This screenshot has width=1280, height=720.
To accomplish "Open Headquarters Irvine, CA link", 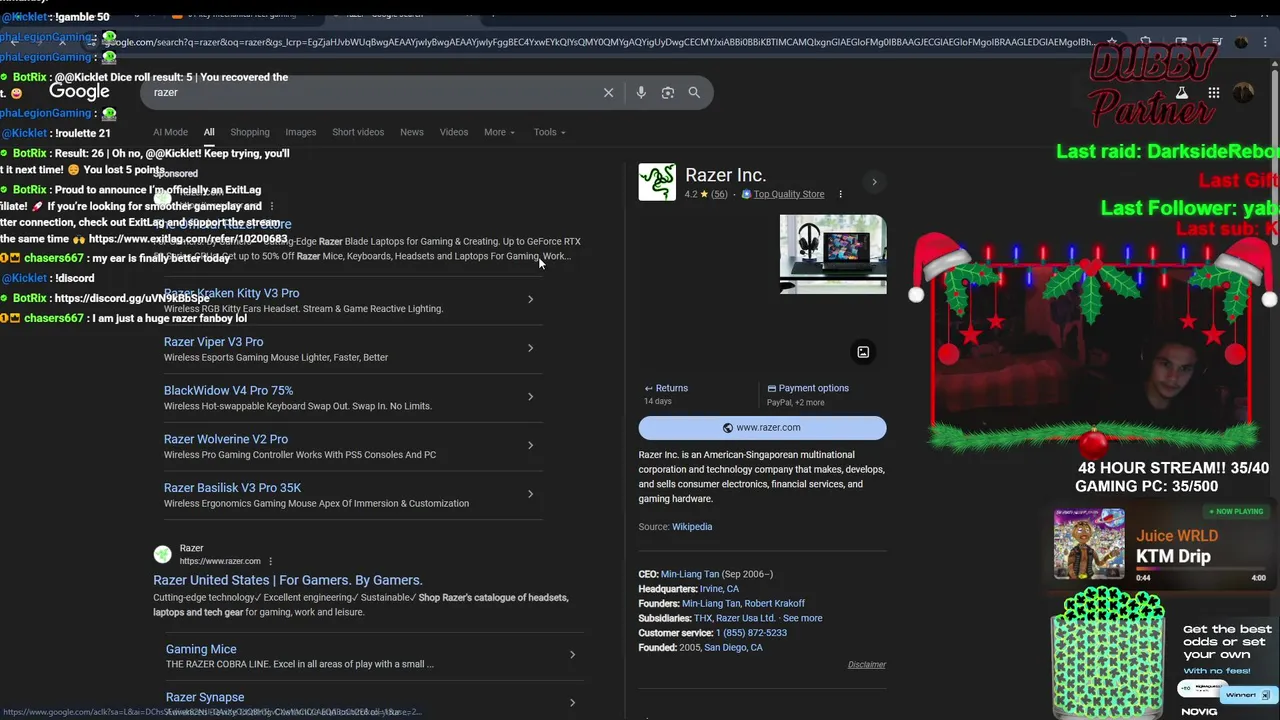I will pyautogui.click(x=719, y=589).
